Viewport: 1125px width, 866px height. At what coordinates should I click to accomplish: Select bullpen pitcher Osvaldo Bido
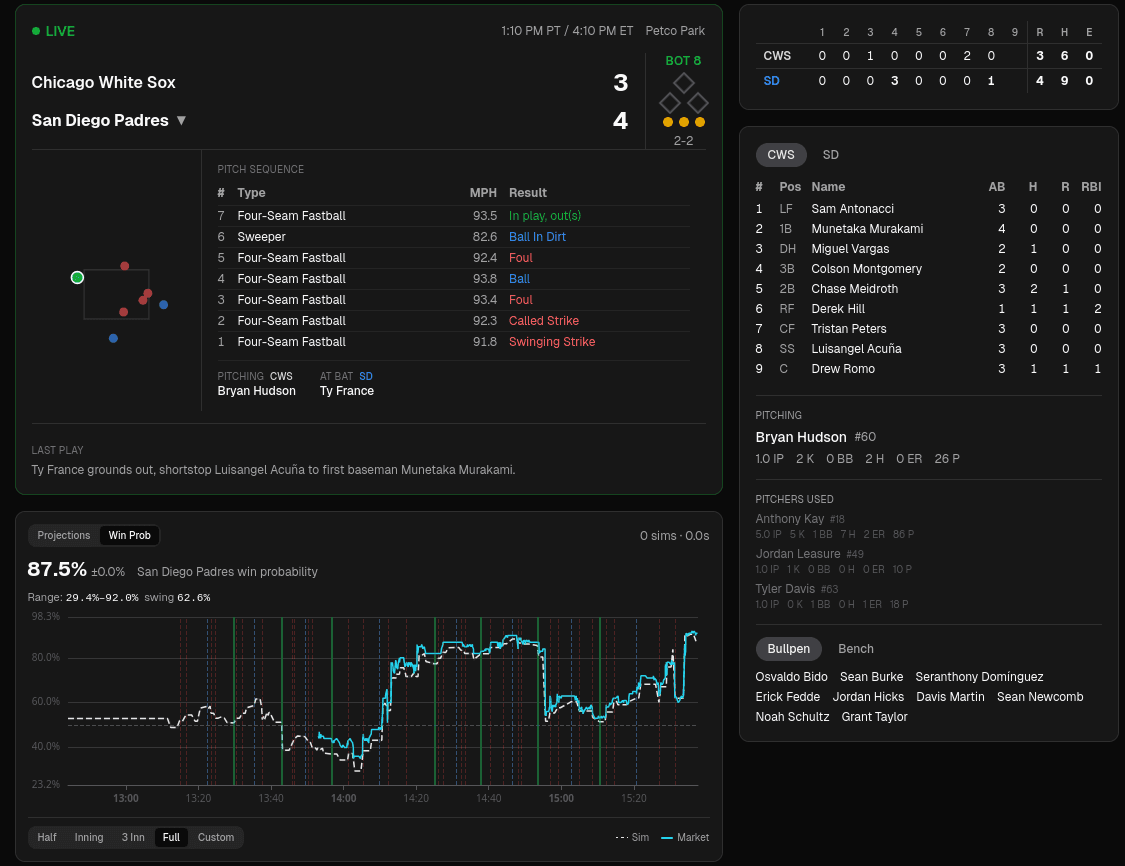(x=791, y=677)
